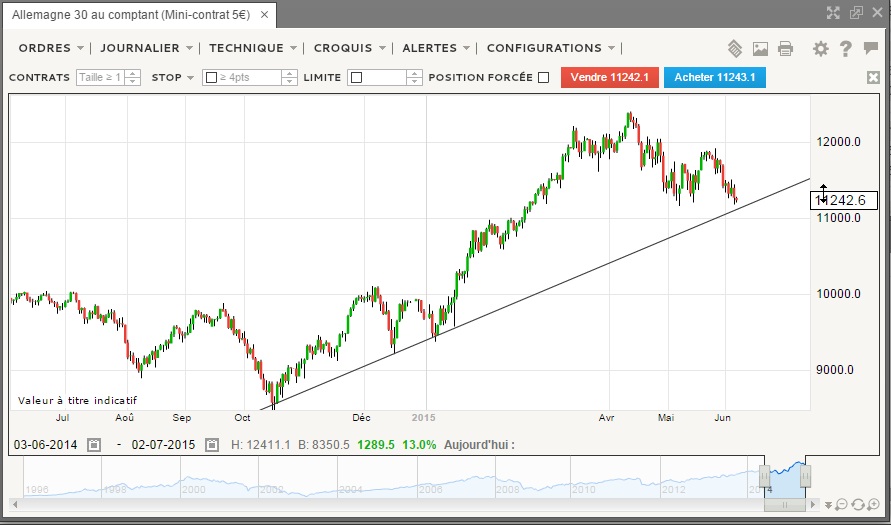The height and width of the screenshot is (525, 891).
Task: Click the Vendre 11242.1 sell button
Action: [x=610, y=77]
